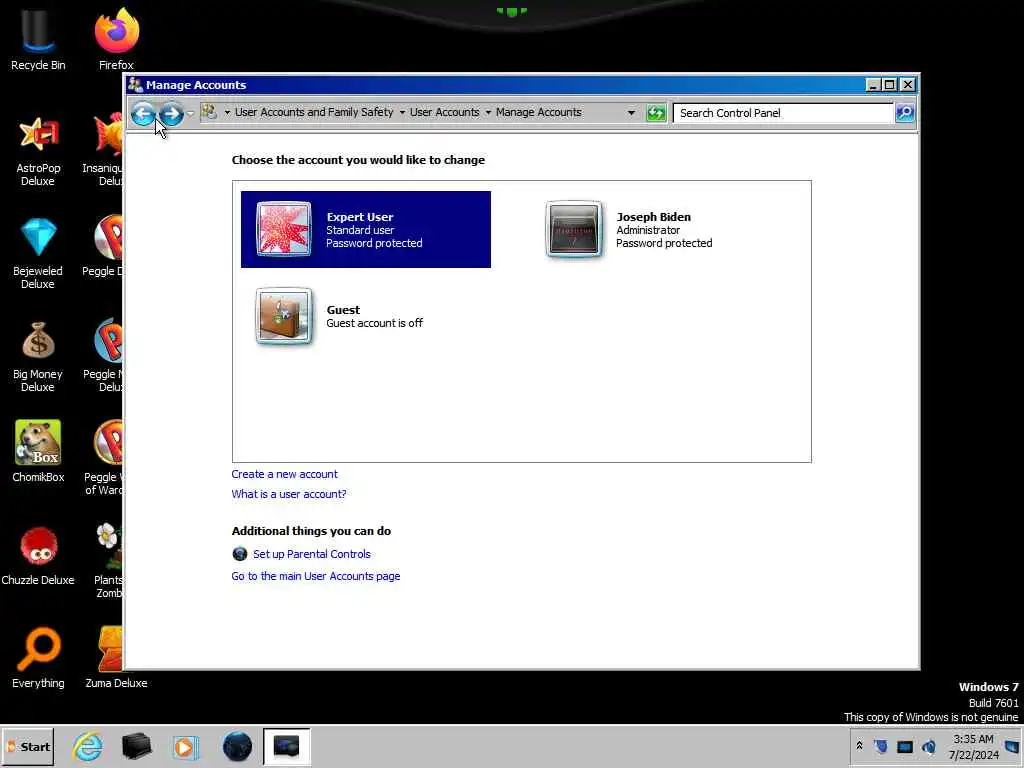Open Create a new account link
This screenshot has height=768, width=1024.
[x=284, y=474]
